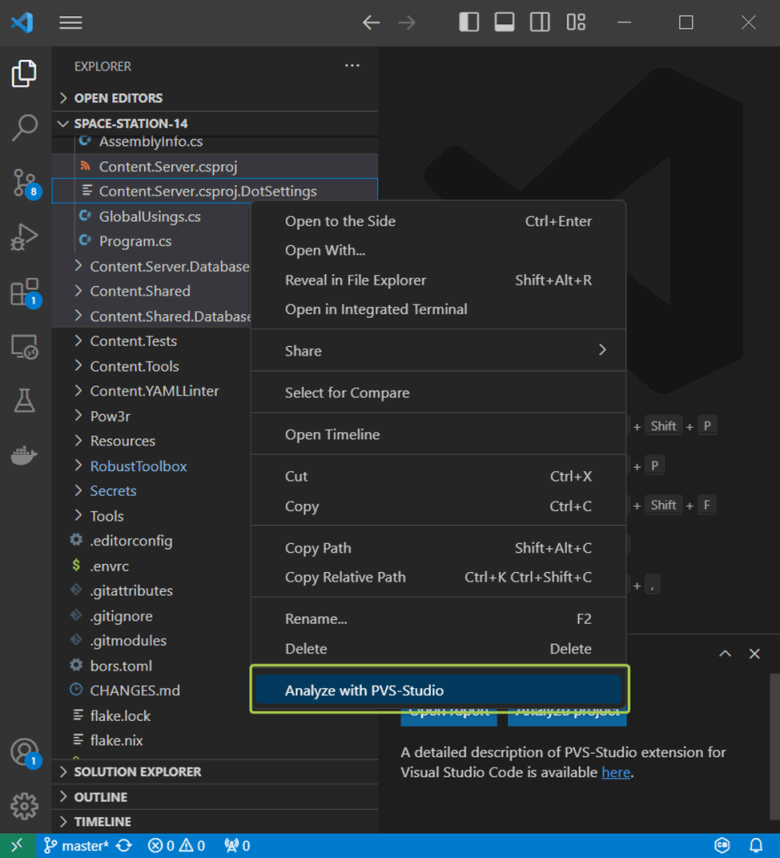This screenshot has height=858, width=780.
Task: Open the Extensions view
Action: click(x=24, y=291)
